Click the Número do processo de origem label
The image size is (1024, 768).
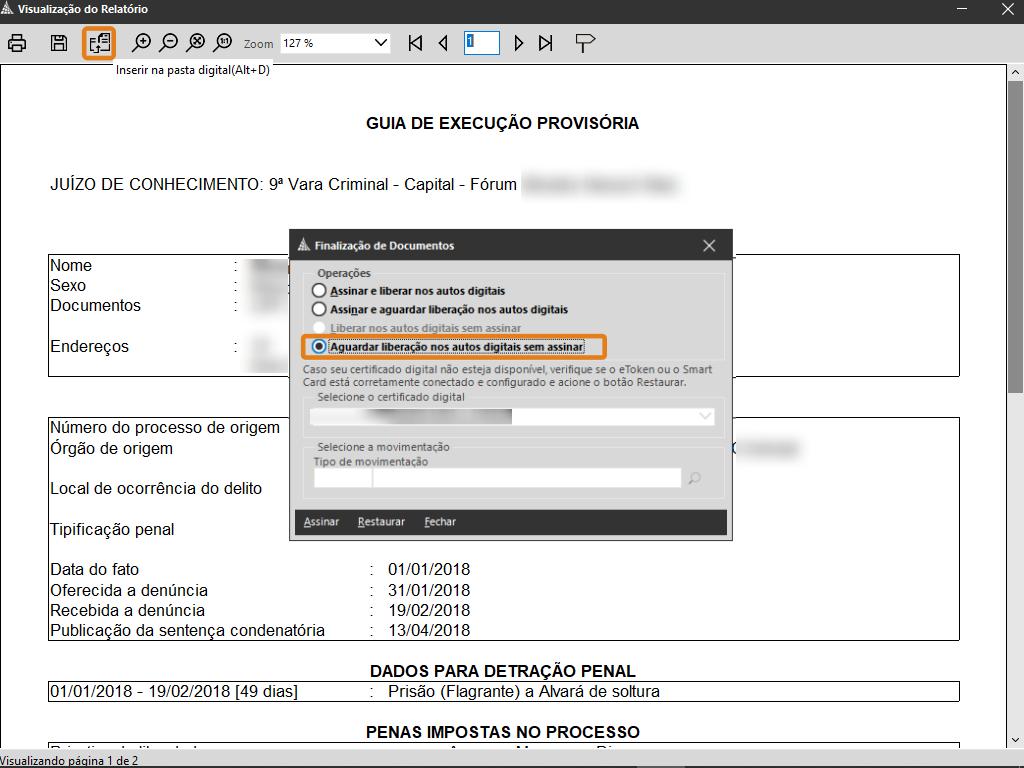coord(165,428)
